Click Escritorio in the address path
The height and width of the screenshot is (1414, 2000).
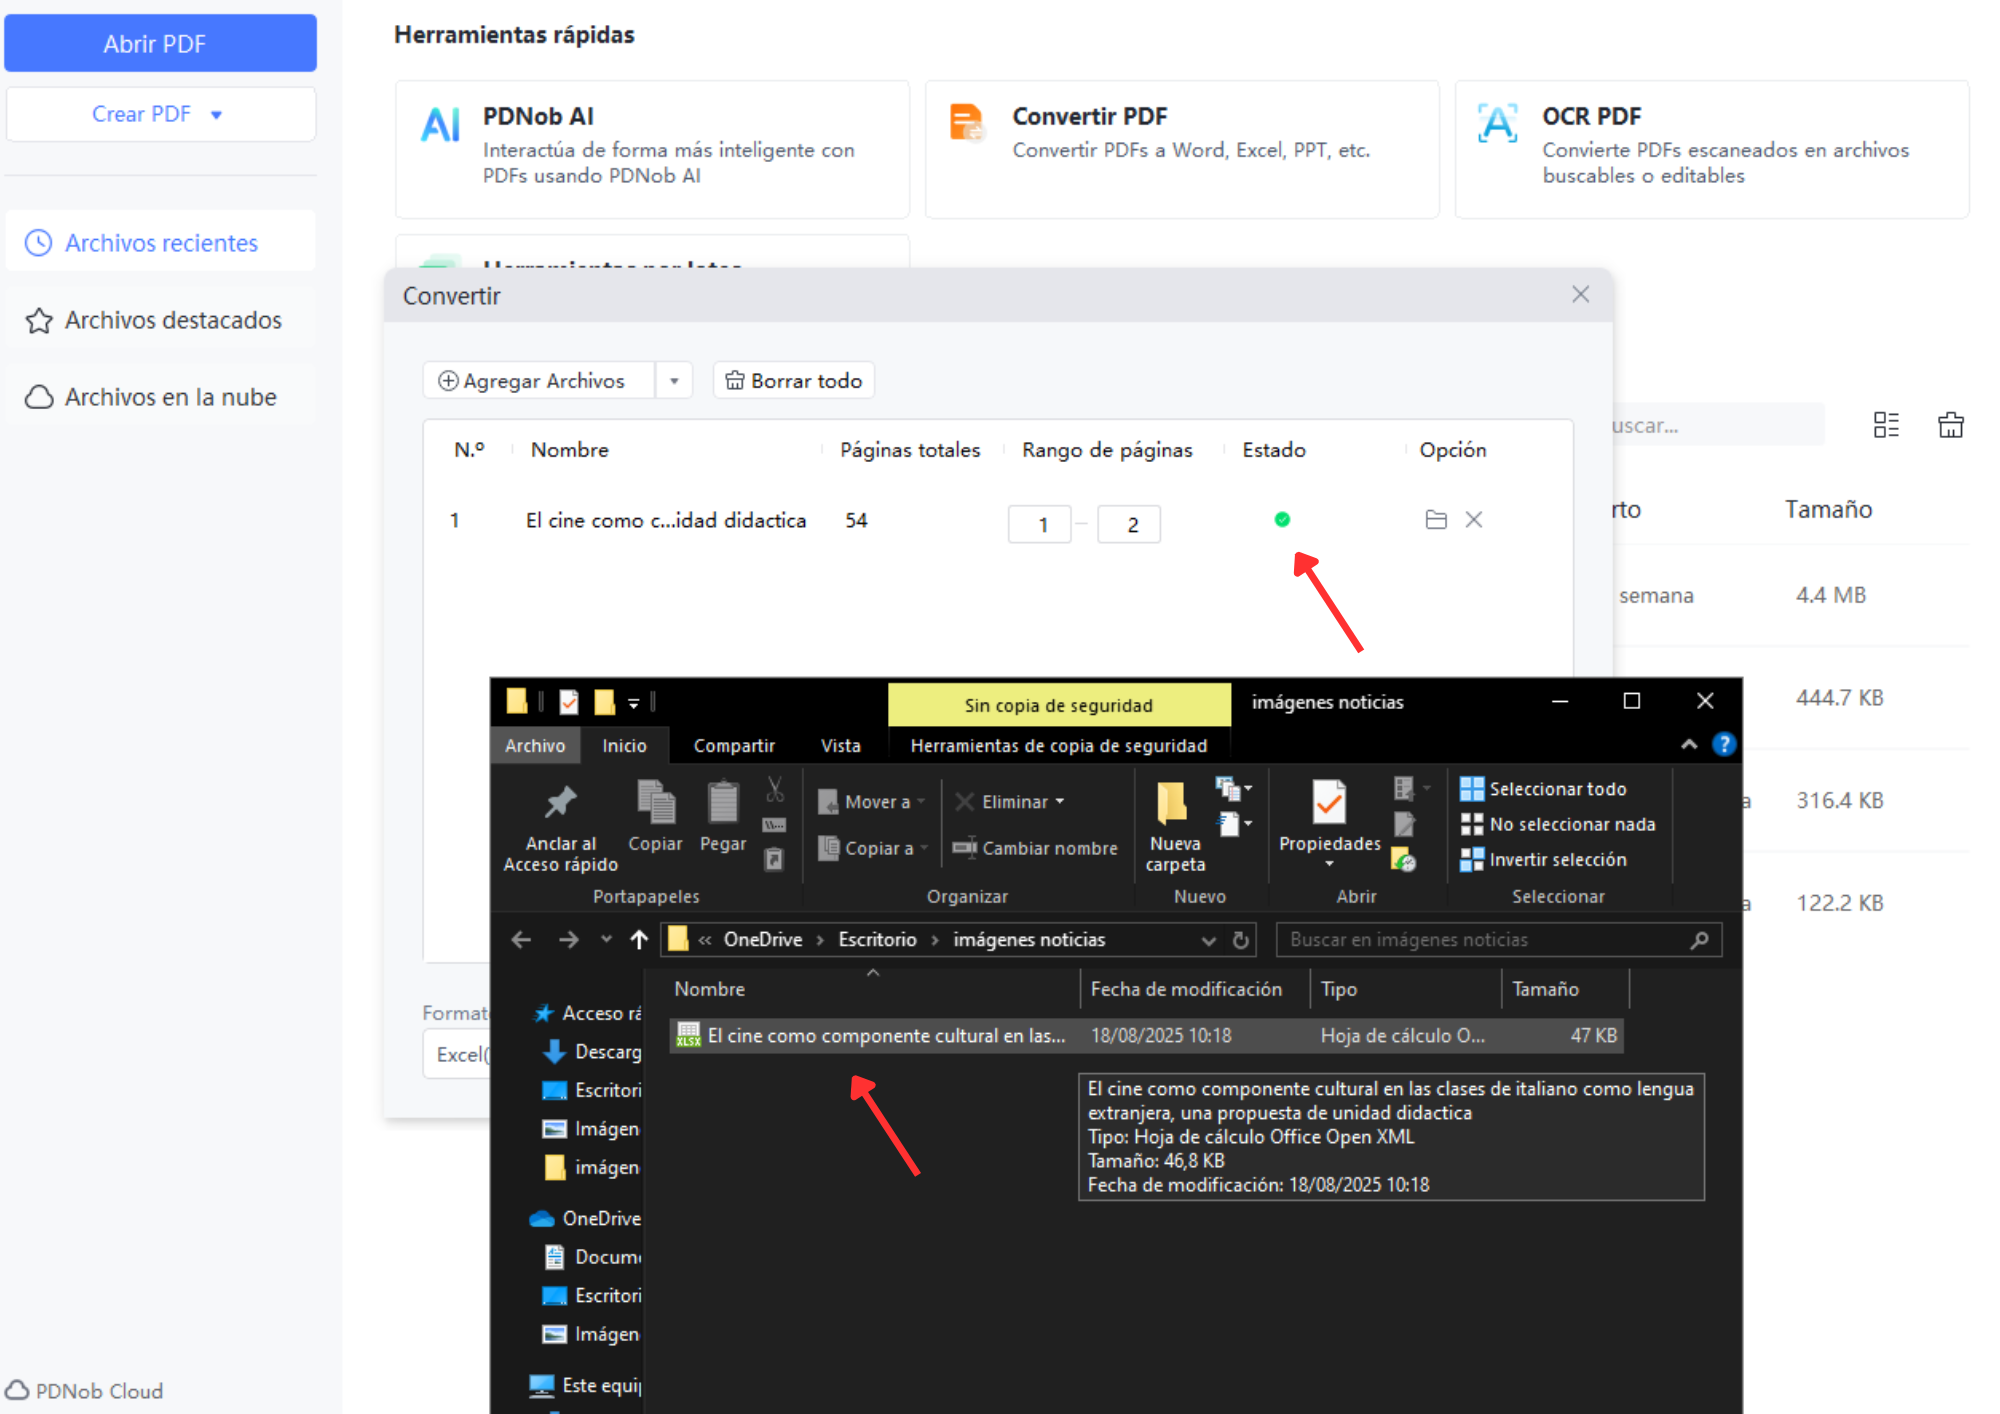coord(877,939)
